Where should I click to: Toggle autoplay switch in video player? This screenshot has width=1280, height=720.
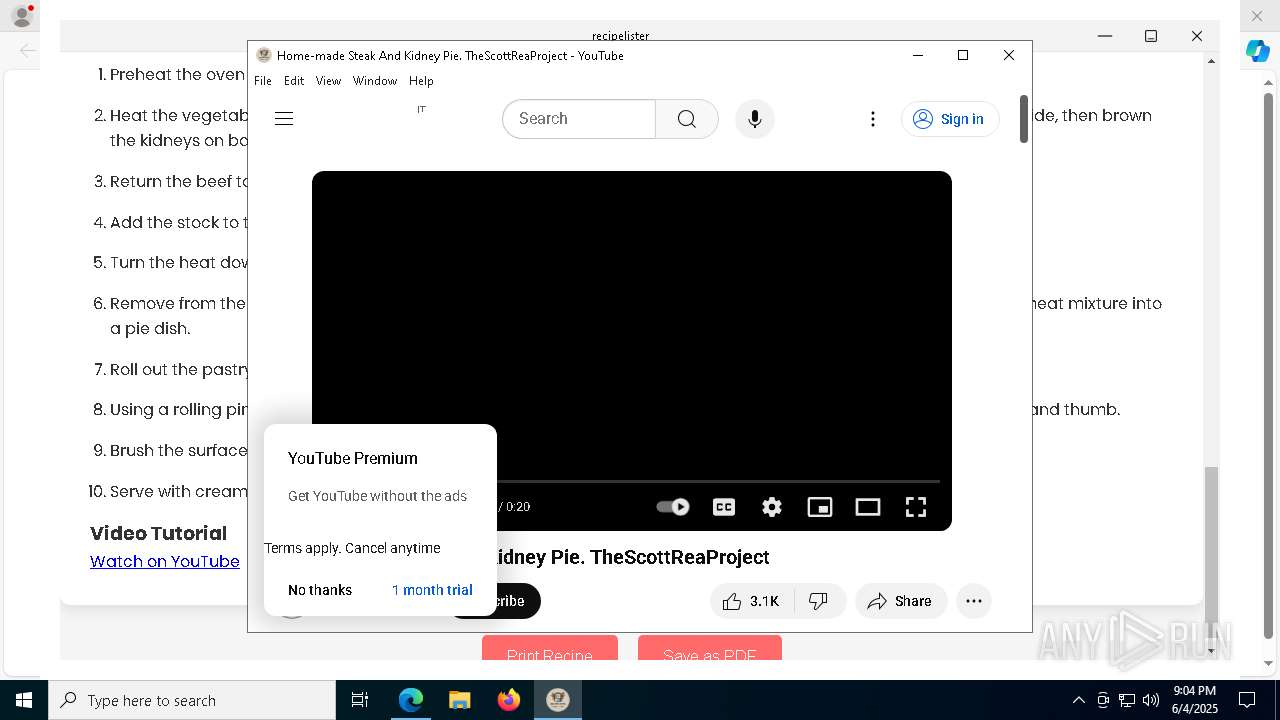pyautogui.click(x=673, y=507)
